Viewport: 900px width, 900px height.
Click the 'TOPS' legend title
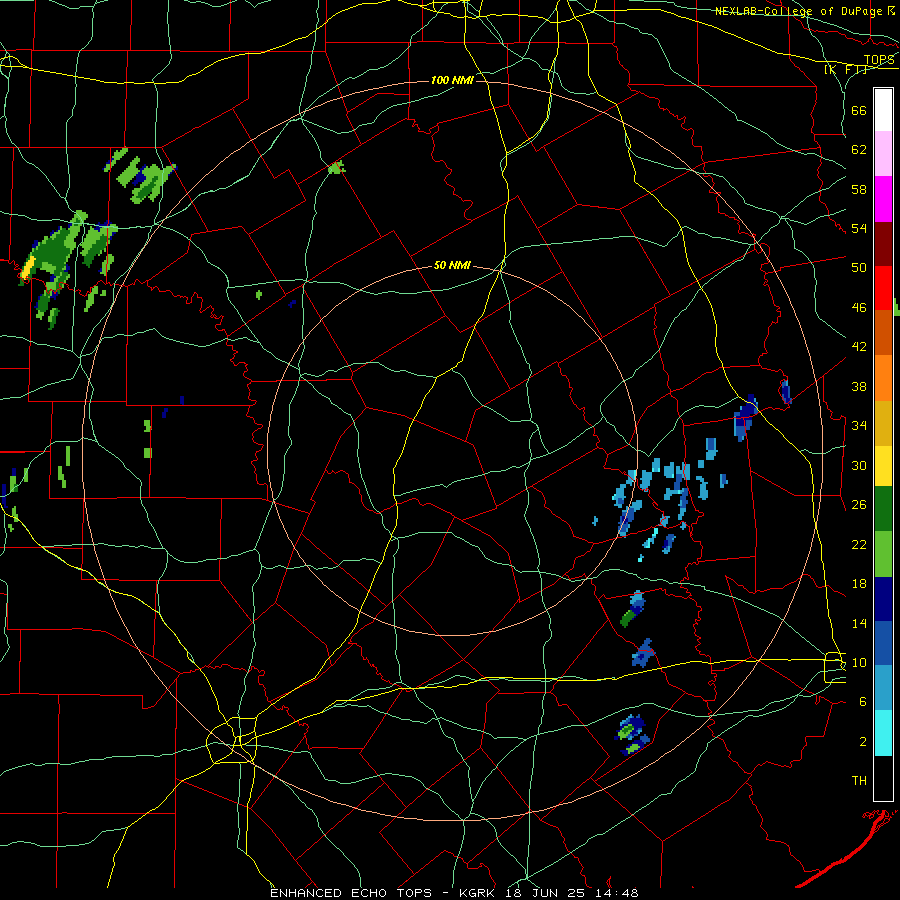[x=878, y=60]
